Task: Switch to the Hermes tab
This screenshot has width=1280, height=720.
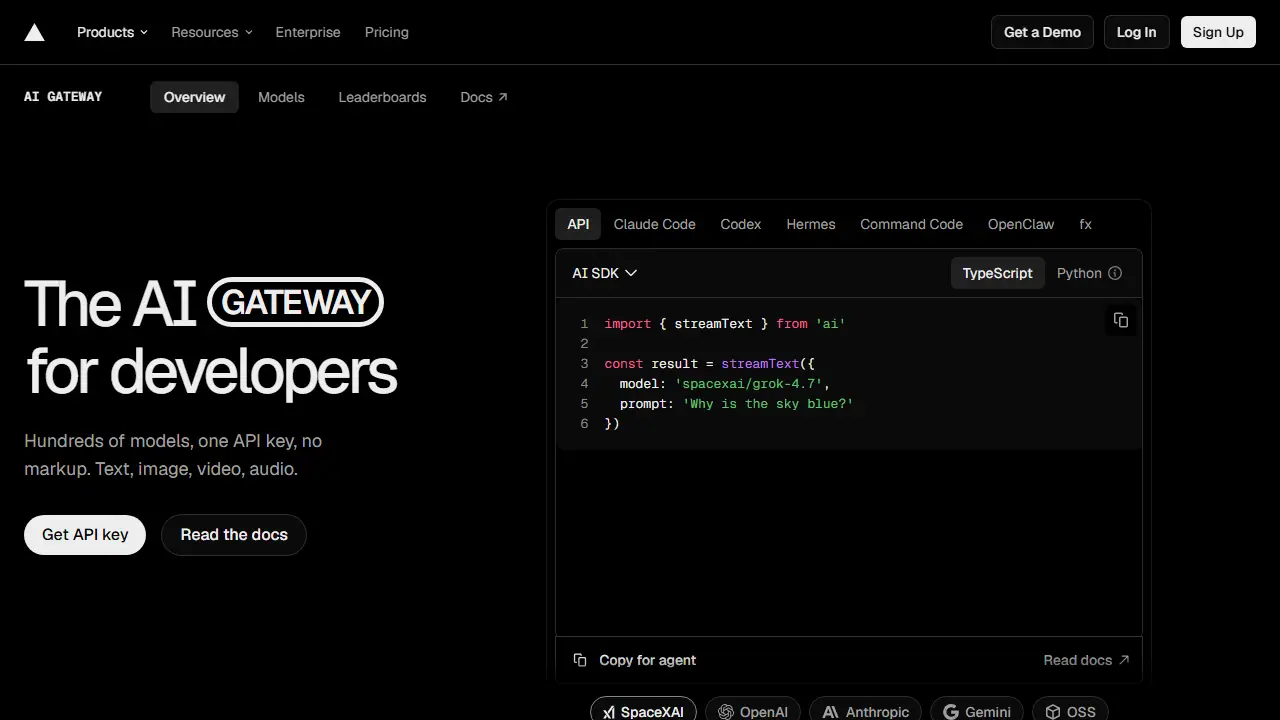Action: [811, 224]
